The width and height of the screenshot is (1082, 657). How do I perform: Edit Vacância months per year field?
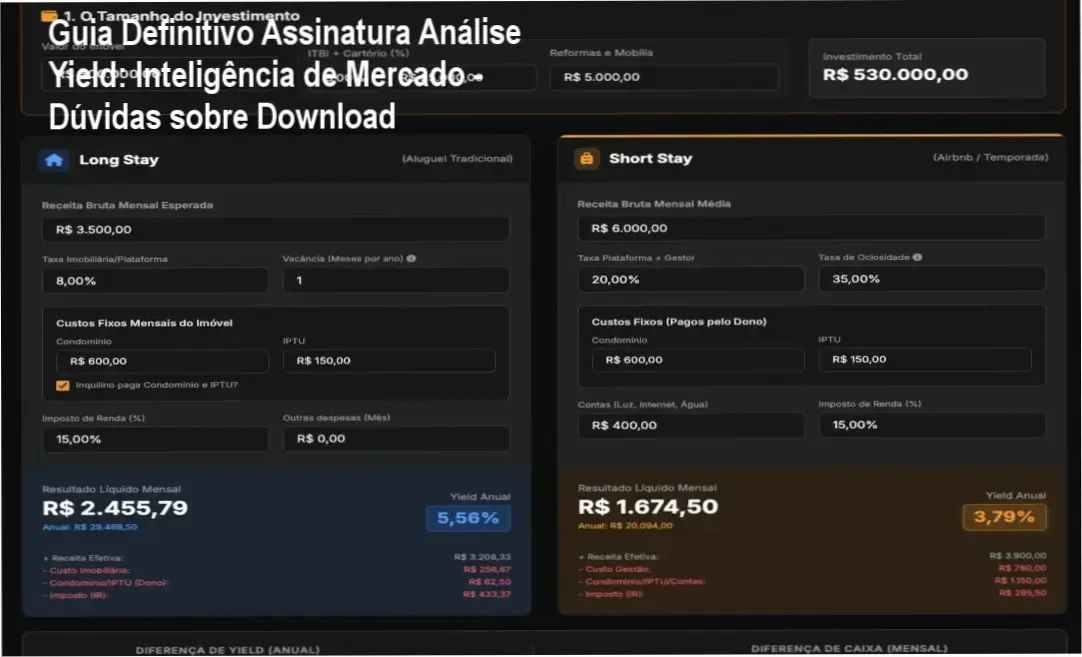coord(395,280)
